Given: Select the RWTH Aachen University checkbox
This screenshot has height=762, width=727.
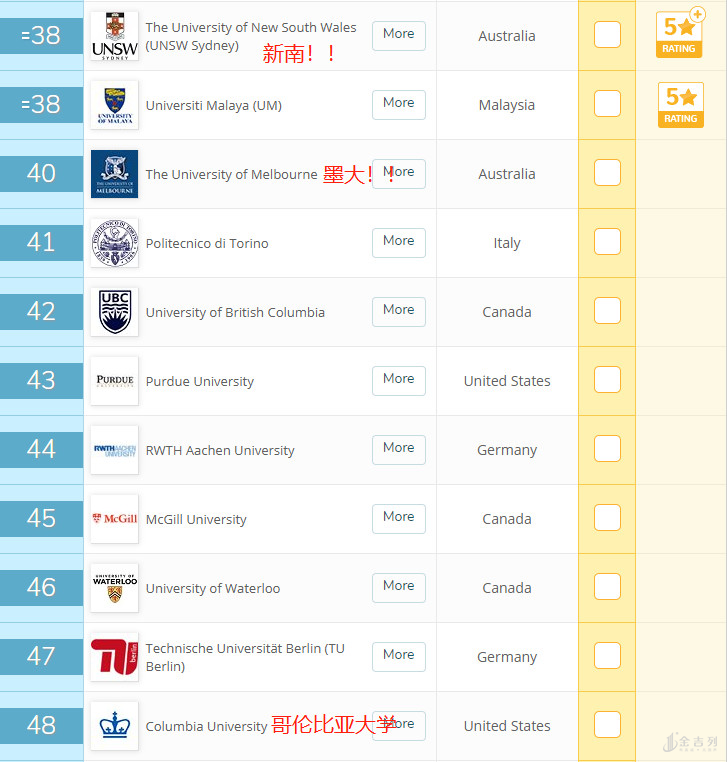Looking at the screenshot, I should [x=607, y=449].
